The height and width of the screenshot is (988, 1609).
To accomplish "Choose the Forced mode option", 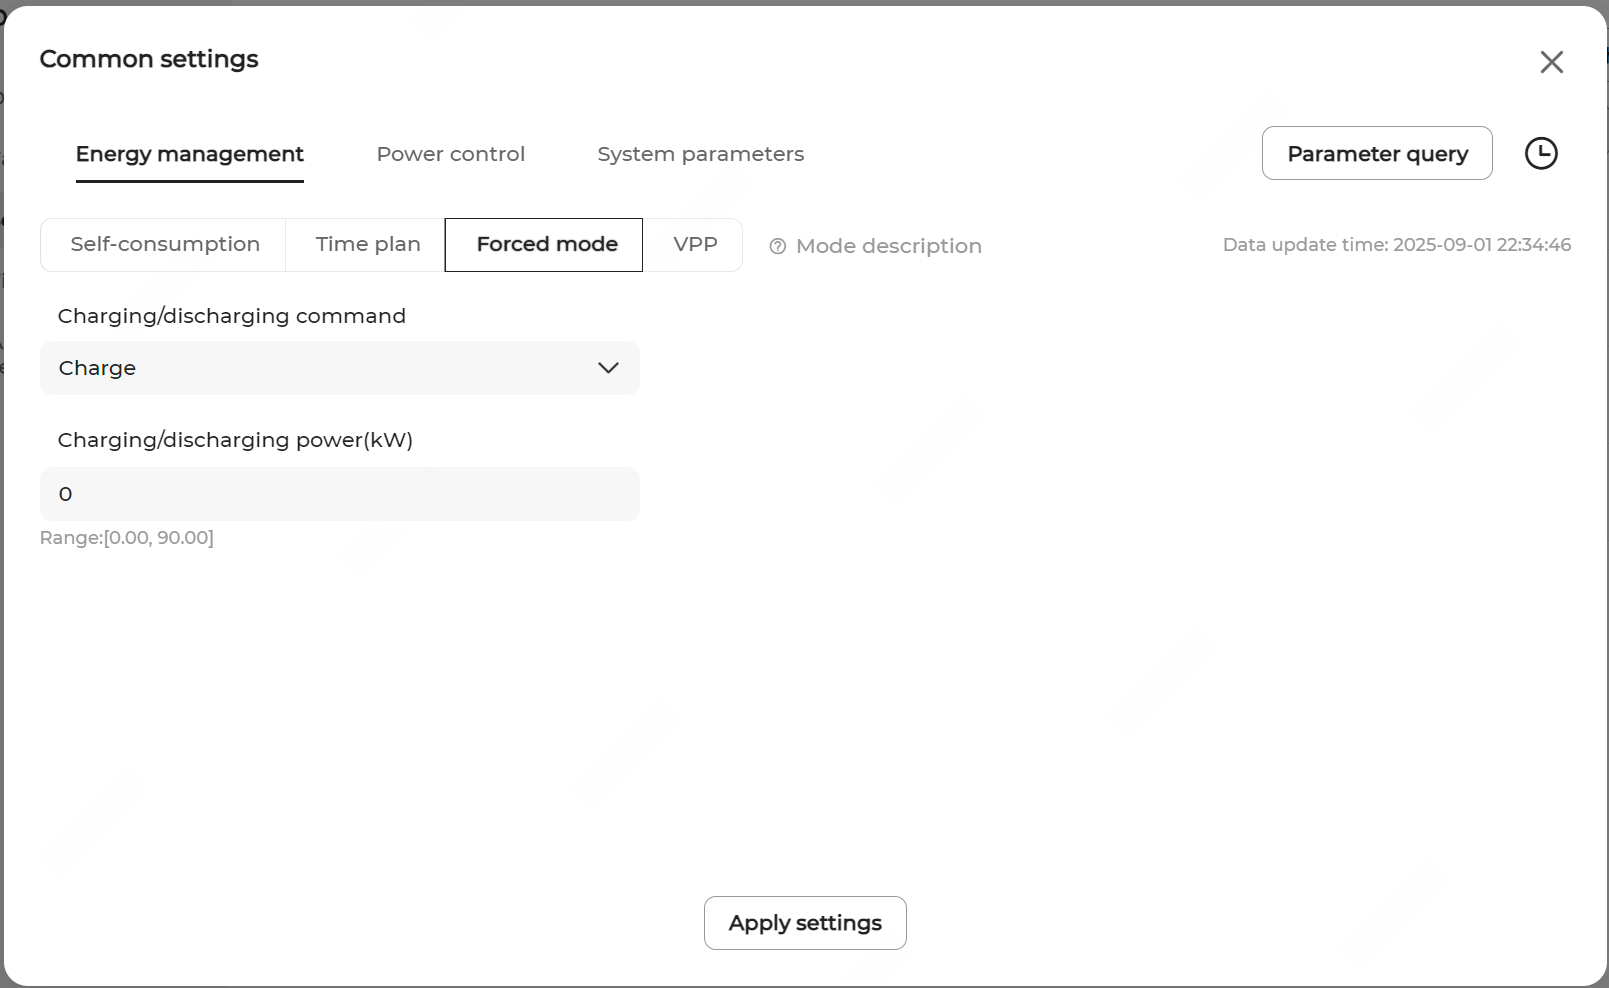I will [x=546, y=245].
